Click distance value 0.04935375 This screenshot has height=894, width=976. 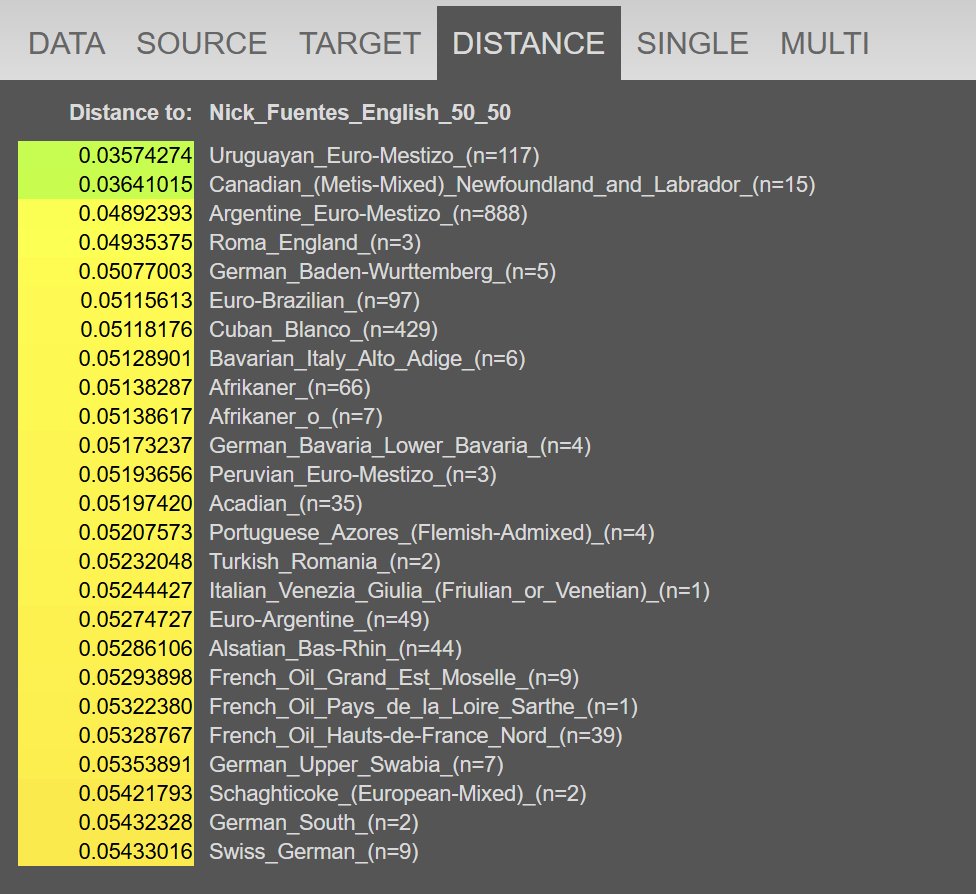pyautogui.click(x=136, y=243)
